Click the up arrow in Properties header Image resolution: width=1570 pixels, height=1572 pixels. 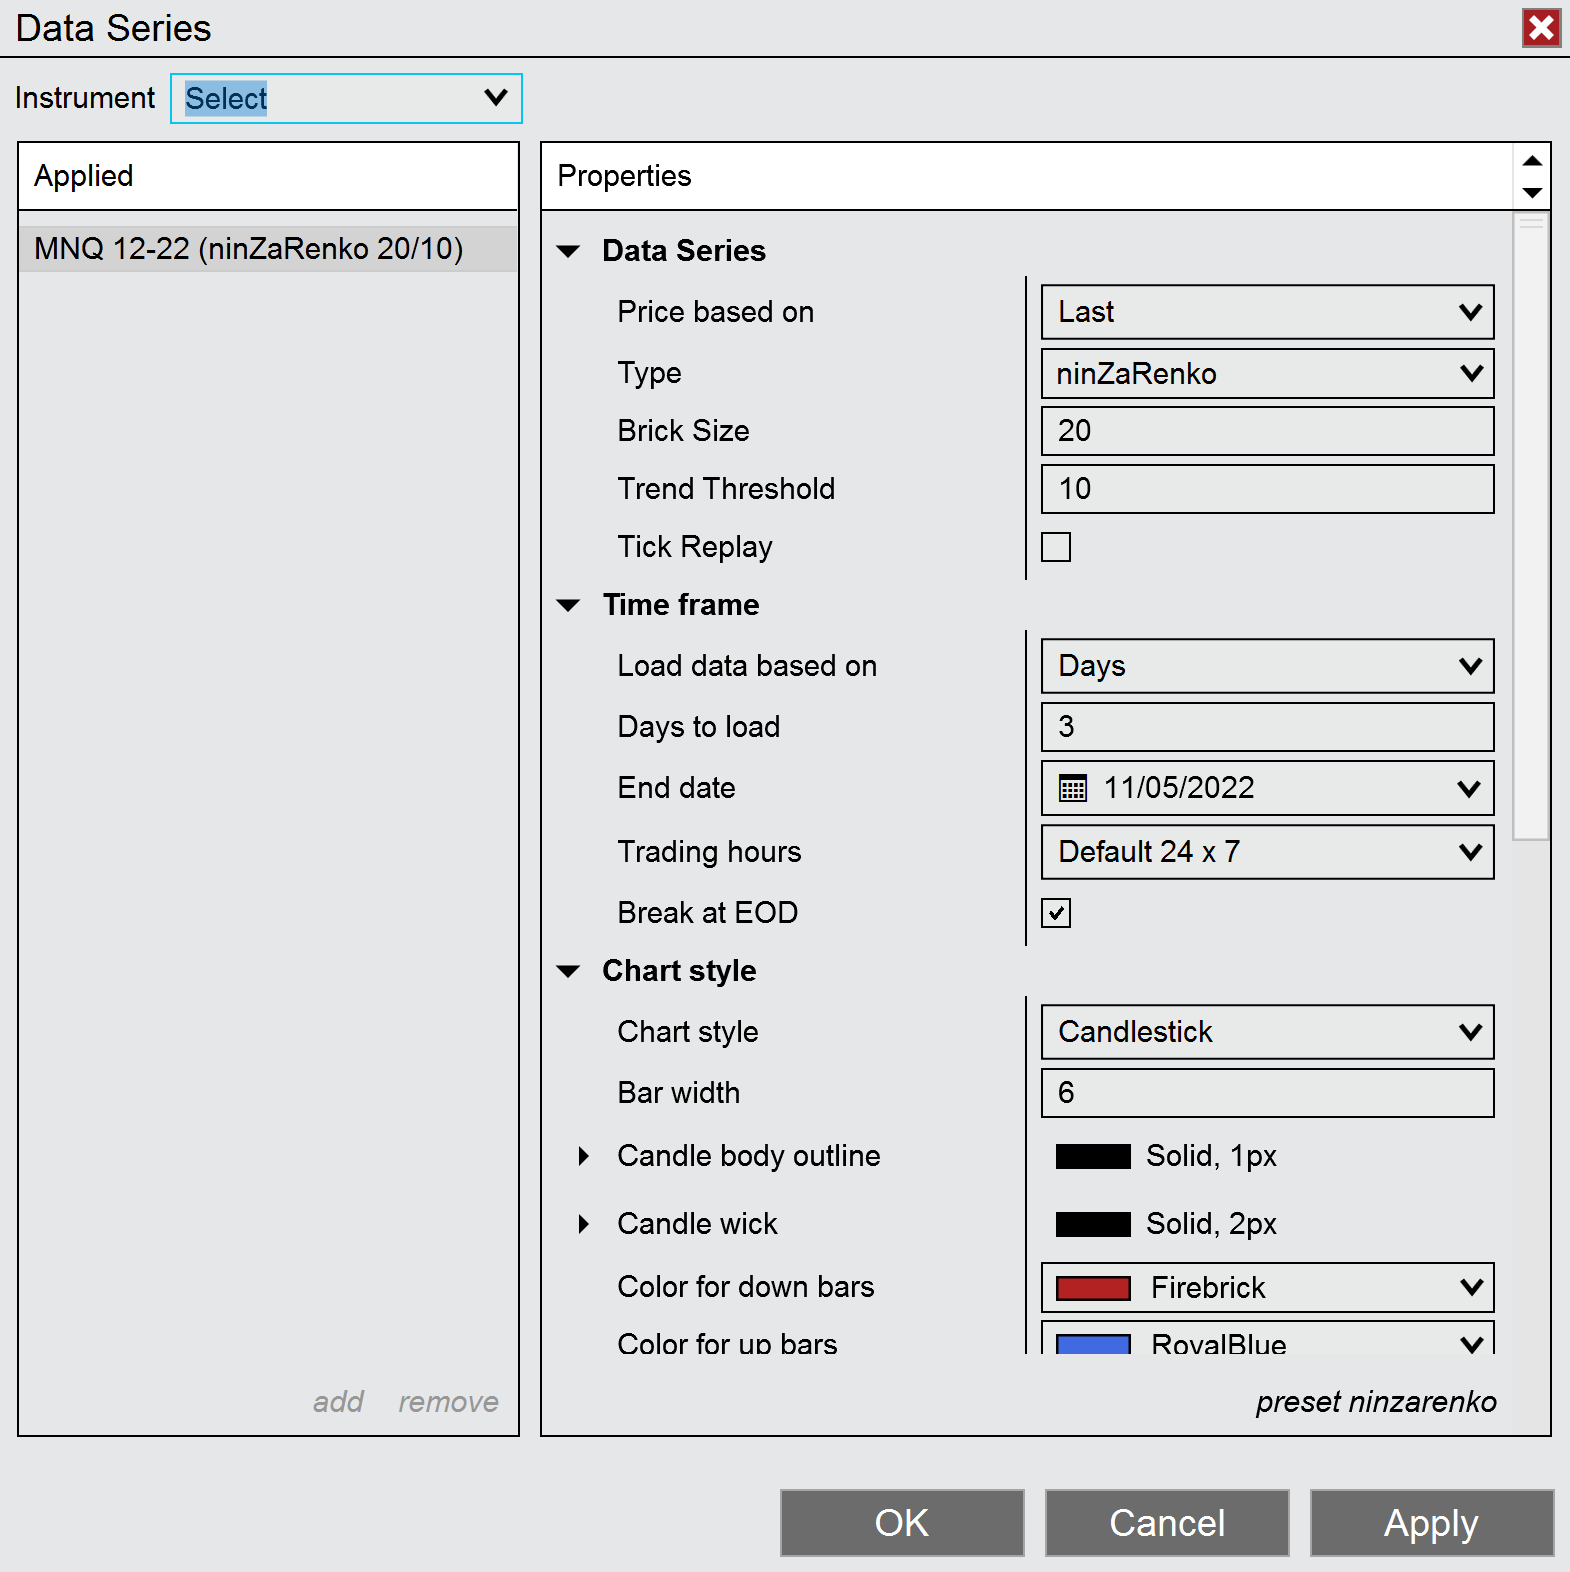pos(1531,161)
